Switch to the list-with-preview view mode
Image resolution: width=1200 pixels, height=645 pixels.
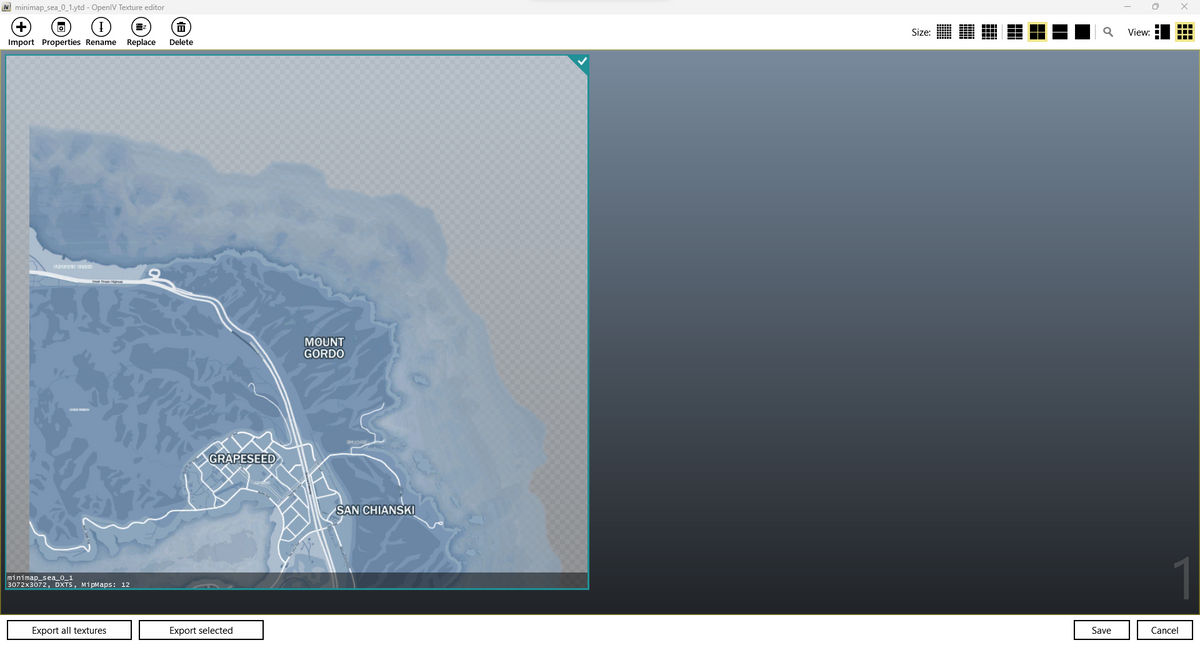[1162, 32]
